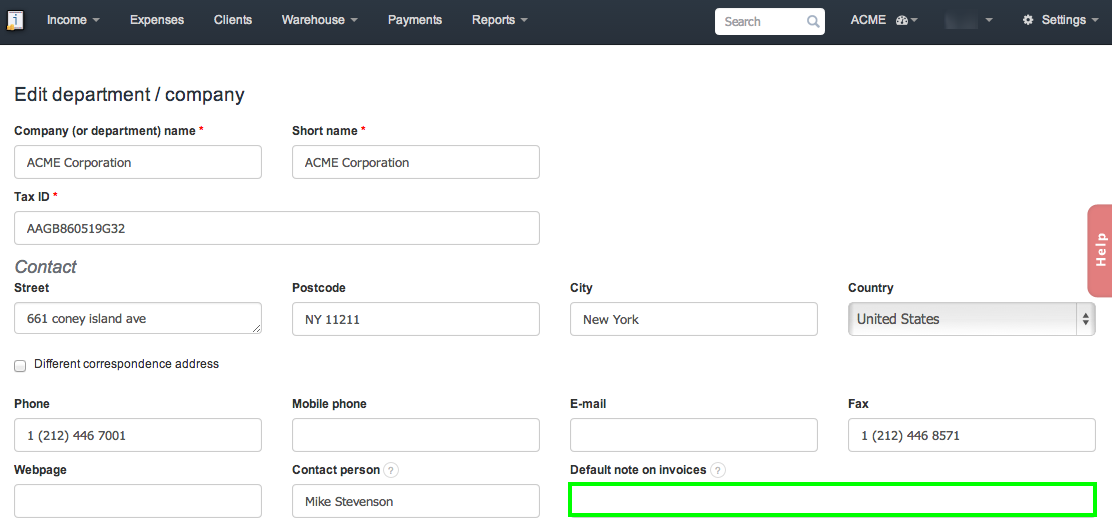Toggle Different correspondence address checkbox

coord(20,365)
